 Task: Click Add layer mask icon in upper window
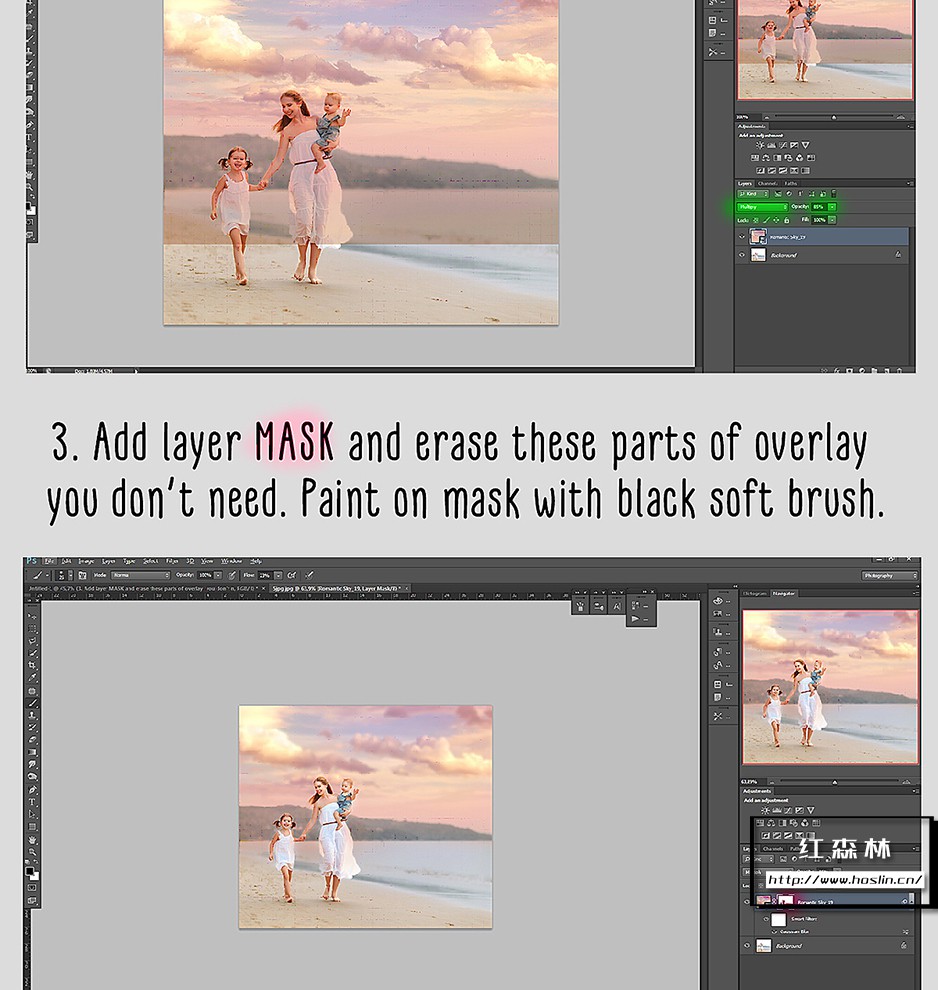[849, 371]
